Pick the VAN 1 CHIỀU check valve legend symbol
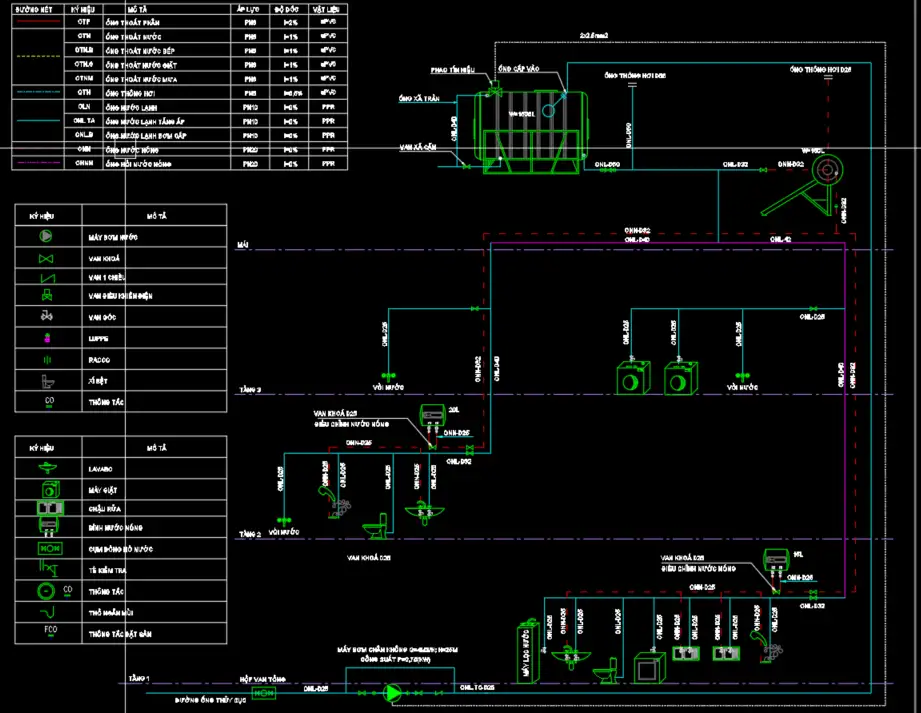This screenshot has width=921, height=713. [46, 277]
